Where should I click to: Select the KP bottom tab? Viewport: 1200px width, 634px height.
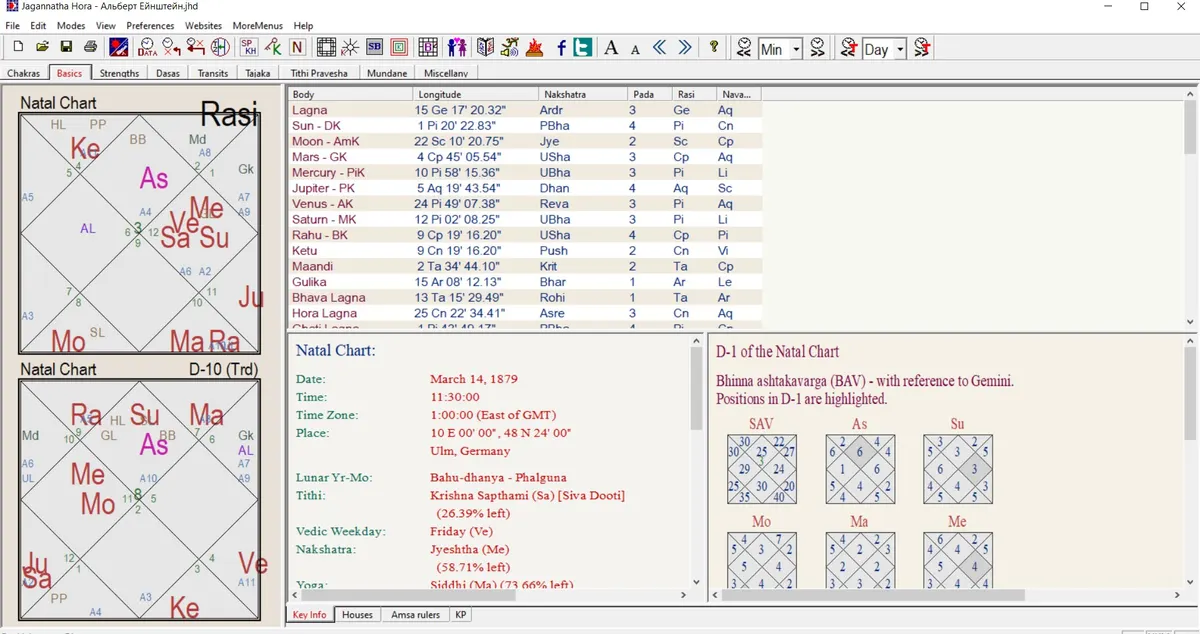click(460, 615)
